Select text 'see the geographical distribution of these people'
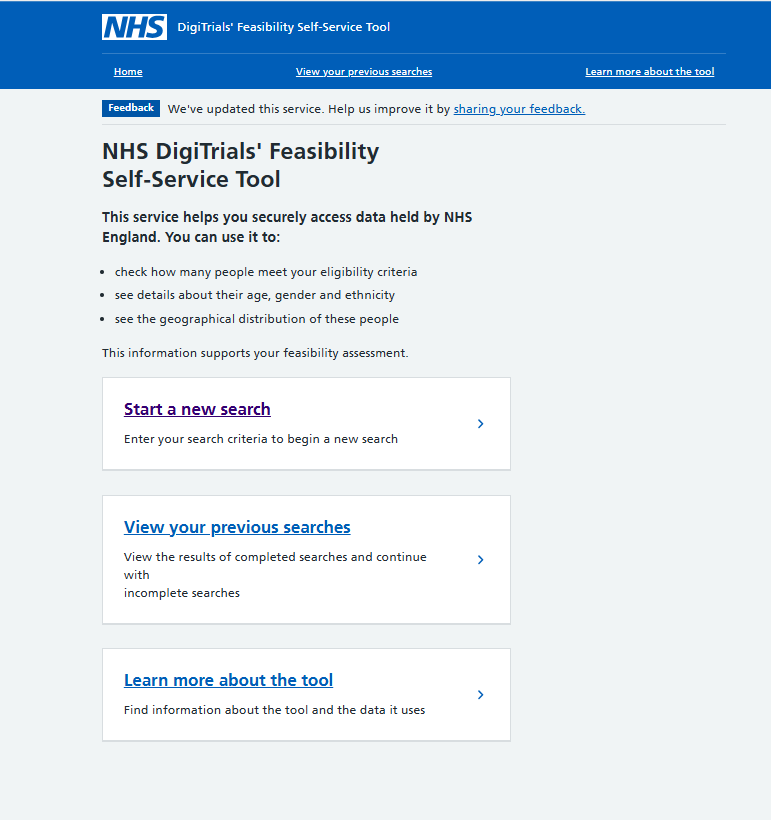 pyautogui.click(x=257, y=319)
